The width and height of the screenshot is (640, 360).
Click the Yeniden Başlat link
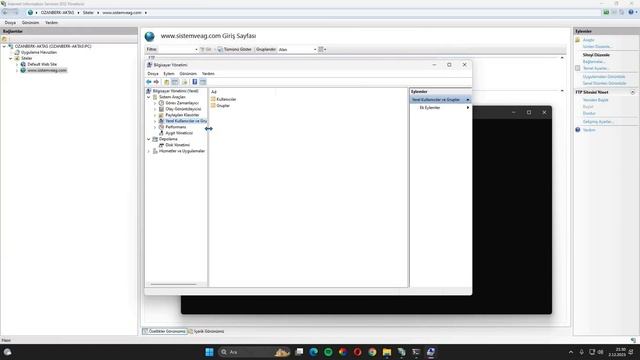coord(596,100)
